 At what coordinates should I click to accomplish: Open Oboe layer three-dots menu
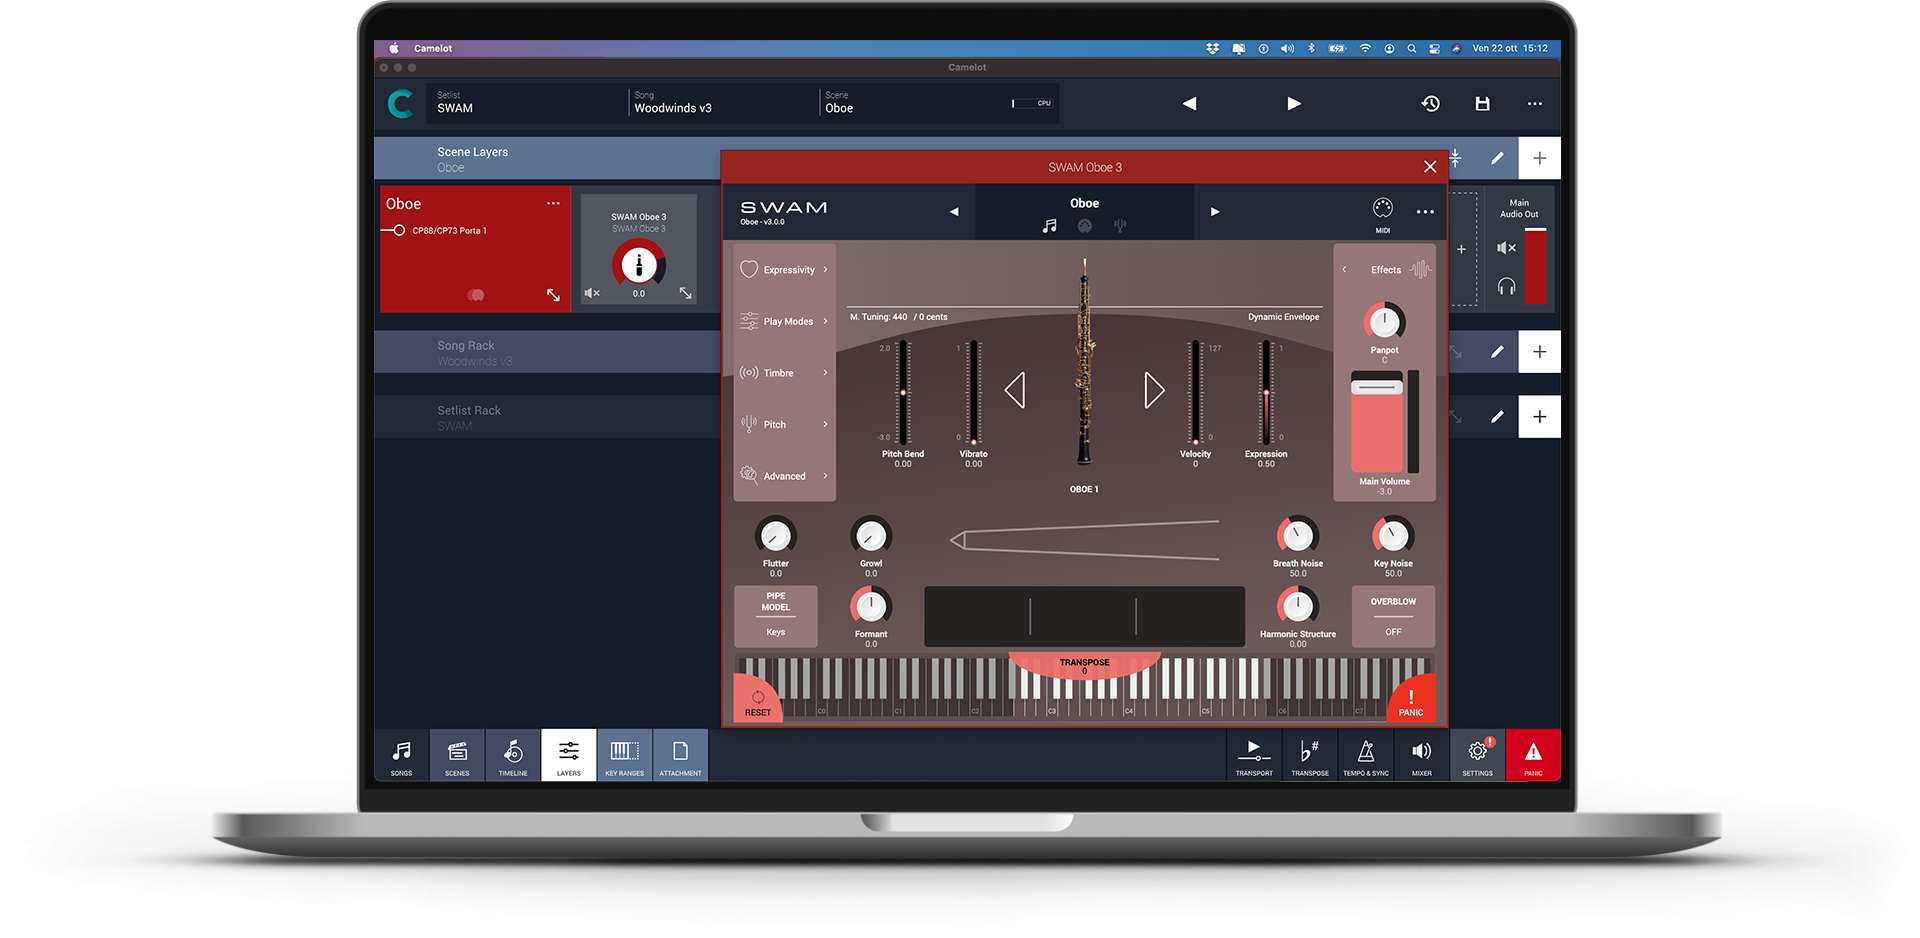tap(553, 203)
